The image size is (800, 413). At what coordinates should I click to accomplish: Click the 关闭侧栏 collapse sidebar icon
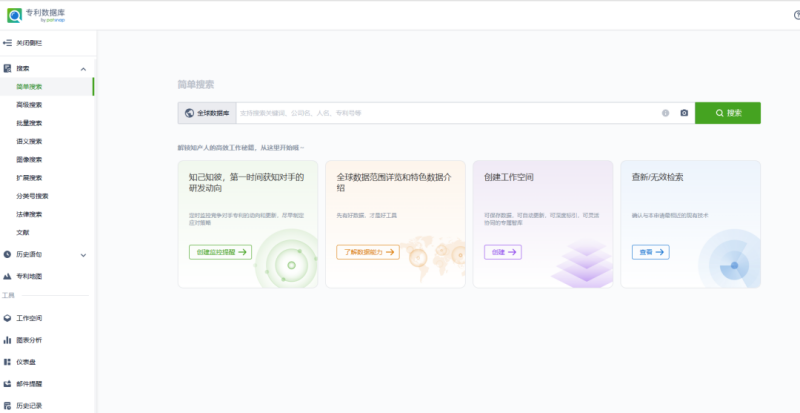tap(7, 43)
